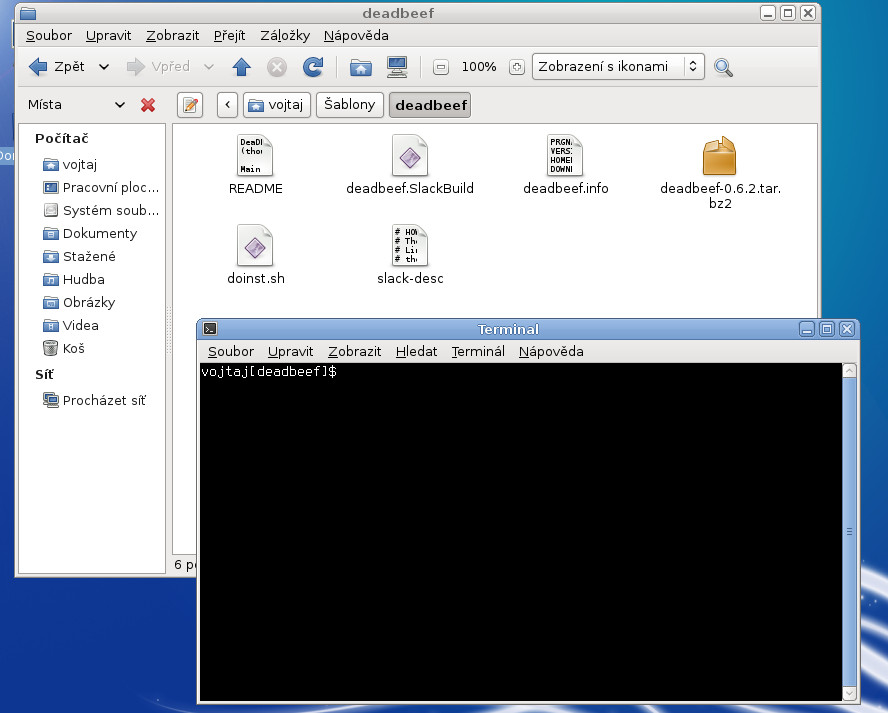Zoom in with the plus icon
This screenshot has height=713, width=888.
(516, 67)
